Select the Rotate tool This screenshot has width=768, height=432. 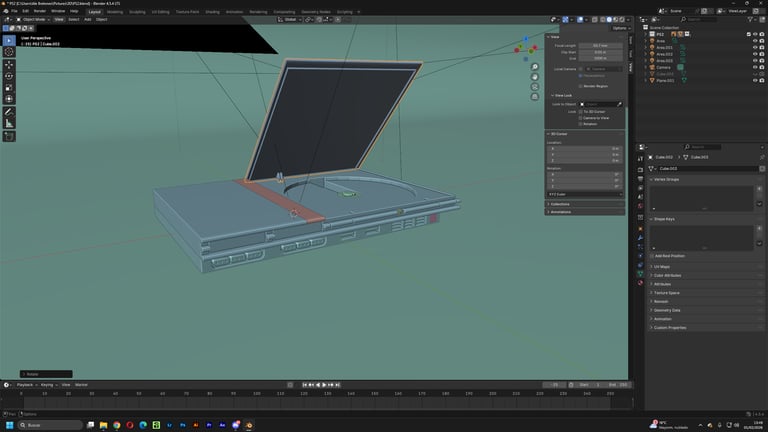pos(9,76)
